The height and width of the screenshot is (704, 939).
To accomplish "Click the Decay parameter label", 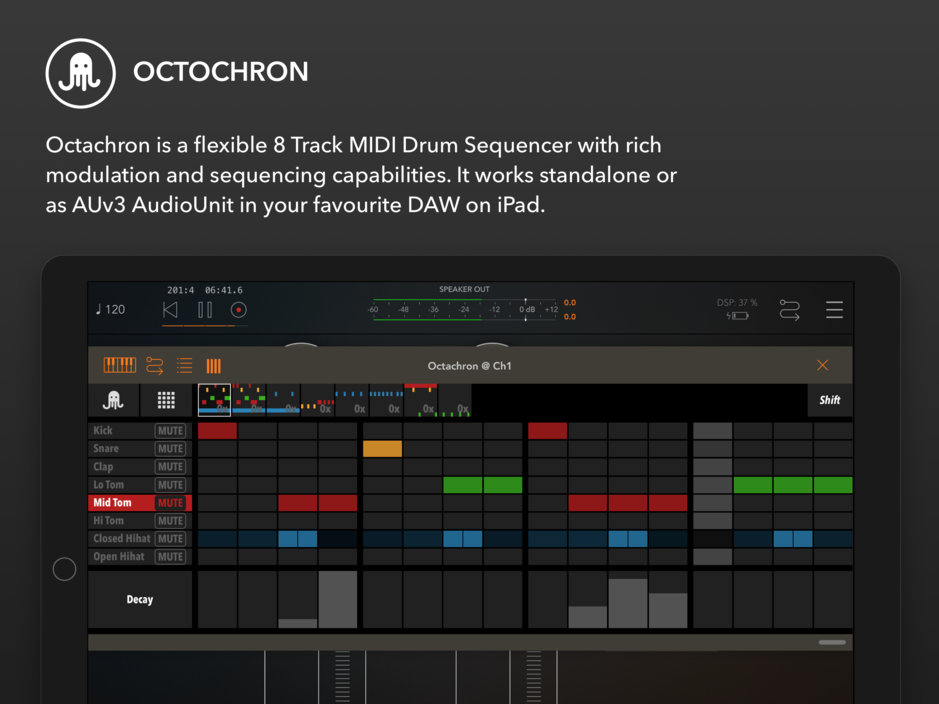I will point(140,599).
